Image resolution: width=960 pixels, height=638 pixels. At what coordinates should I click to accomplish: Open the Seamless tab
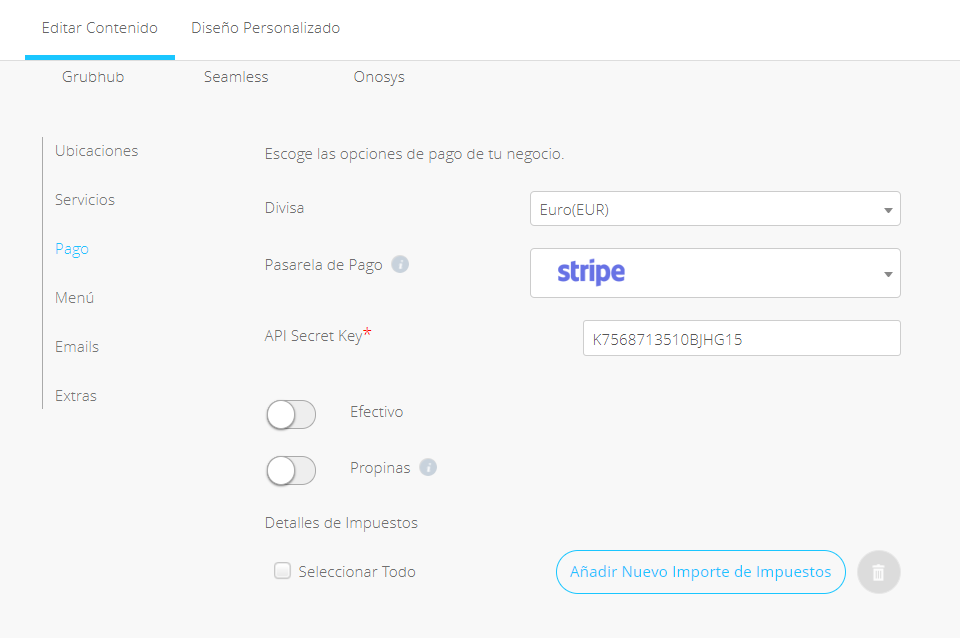click(x=236, y=77)
